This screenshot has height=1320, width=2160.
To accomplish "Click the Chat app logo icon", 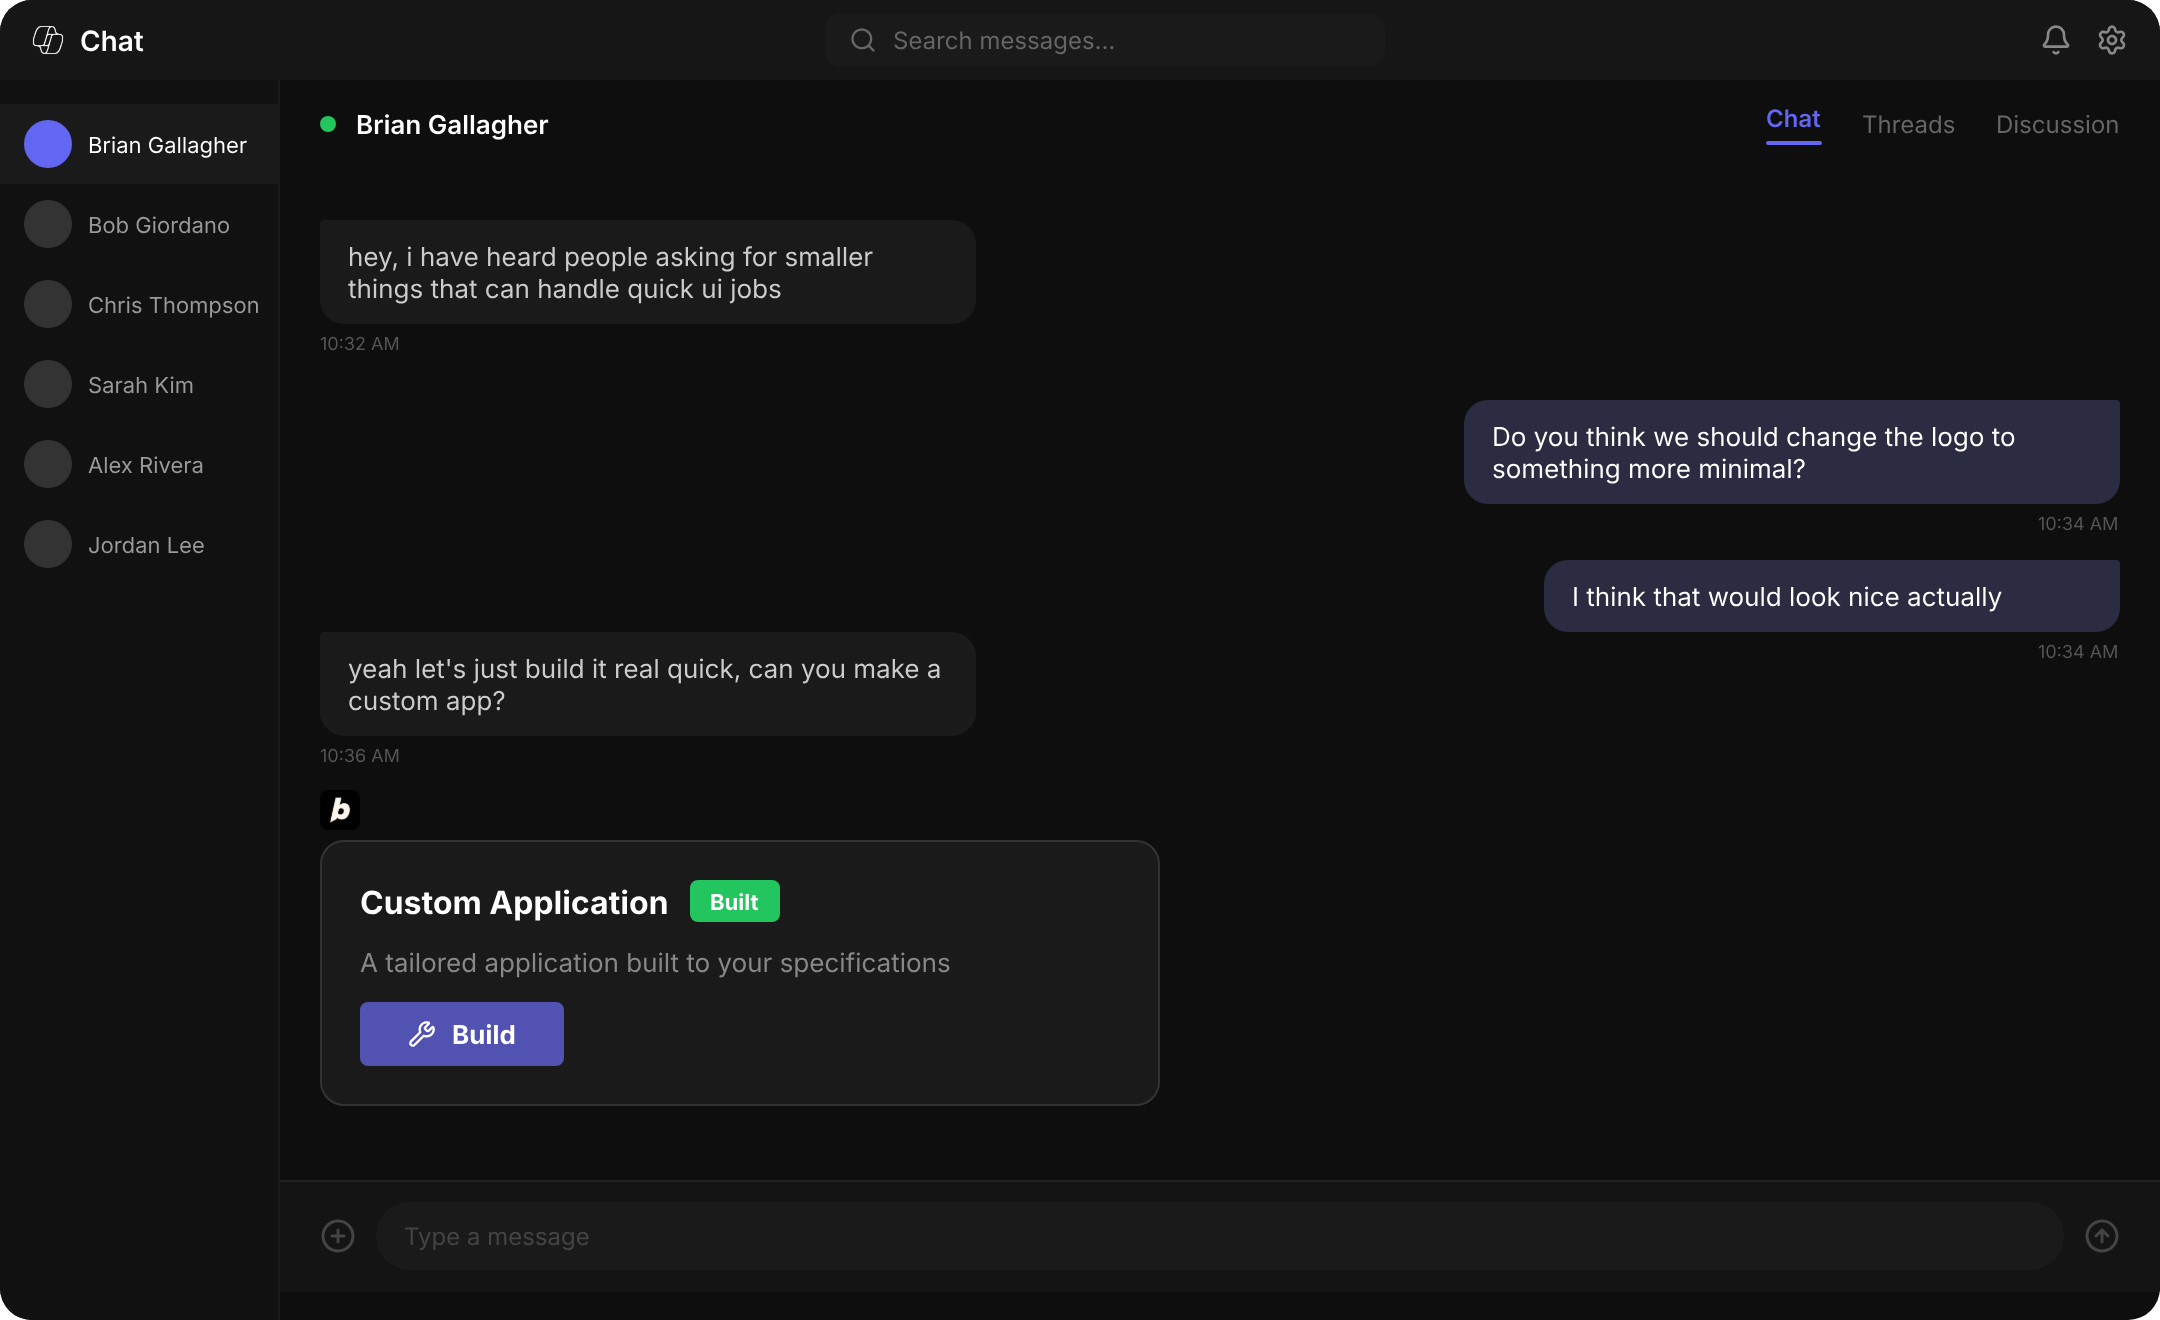I will (x=48, y=40).
